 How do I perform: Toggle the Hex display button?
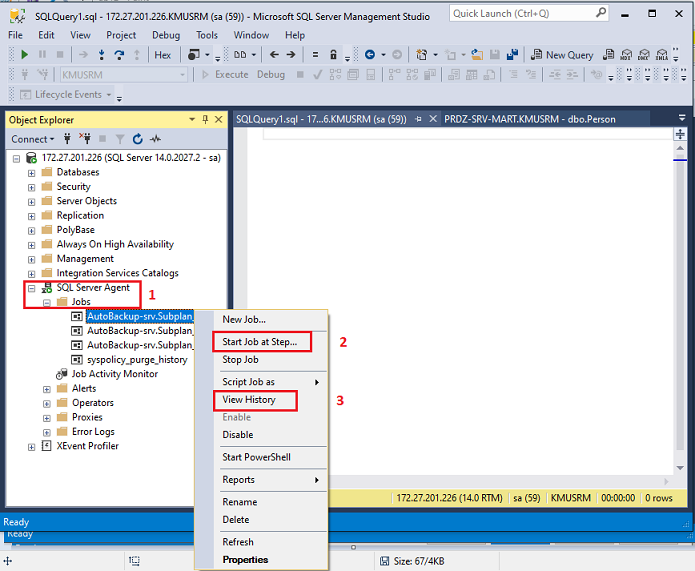pyautogui.click(x=162, y=55)
